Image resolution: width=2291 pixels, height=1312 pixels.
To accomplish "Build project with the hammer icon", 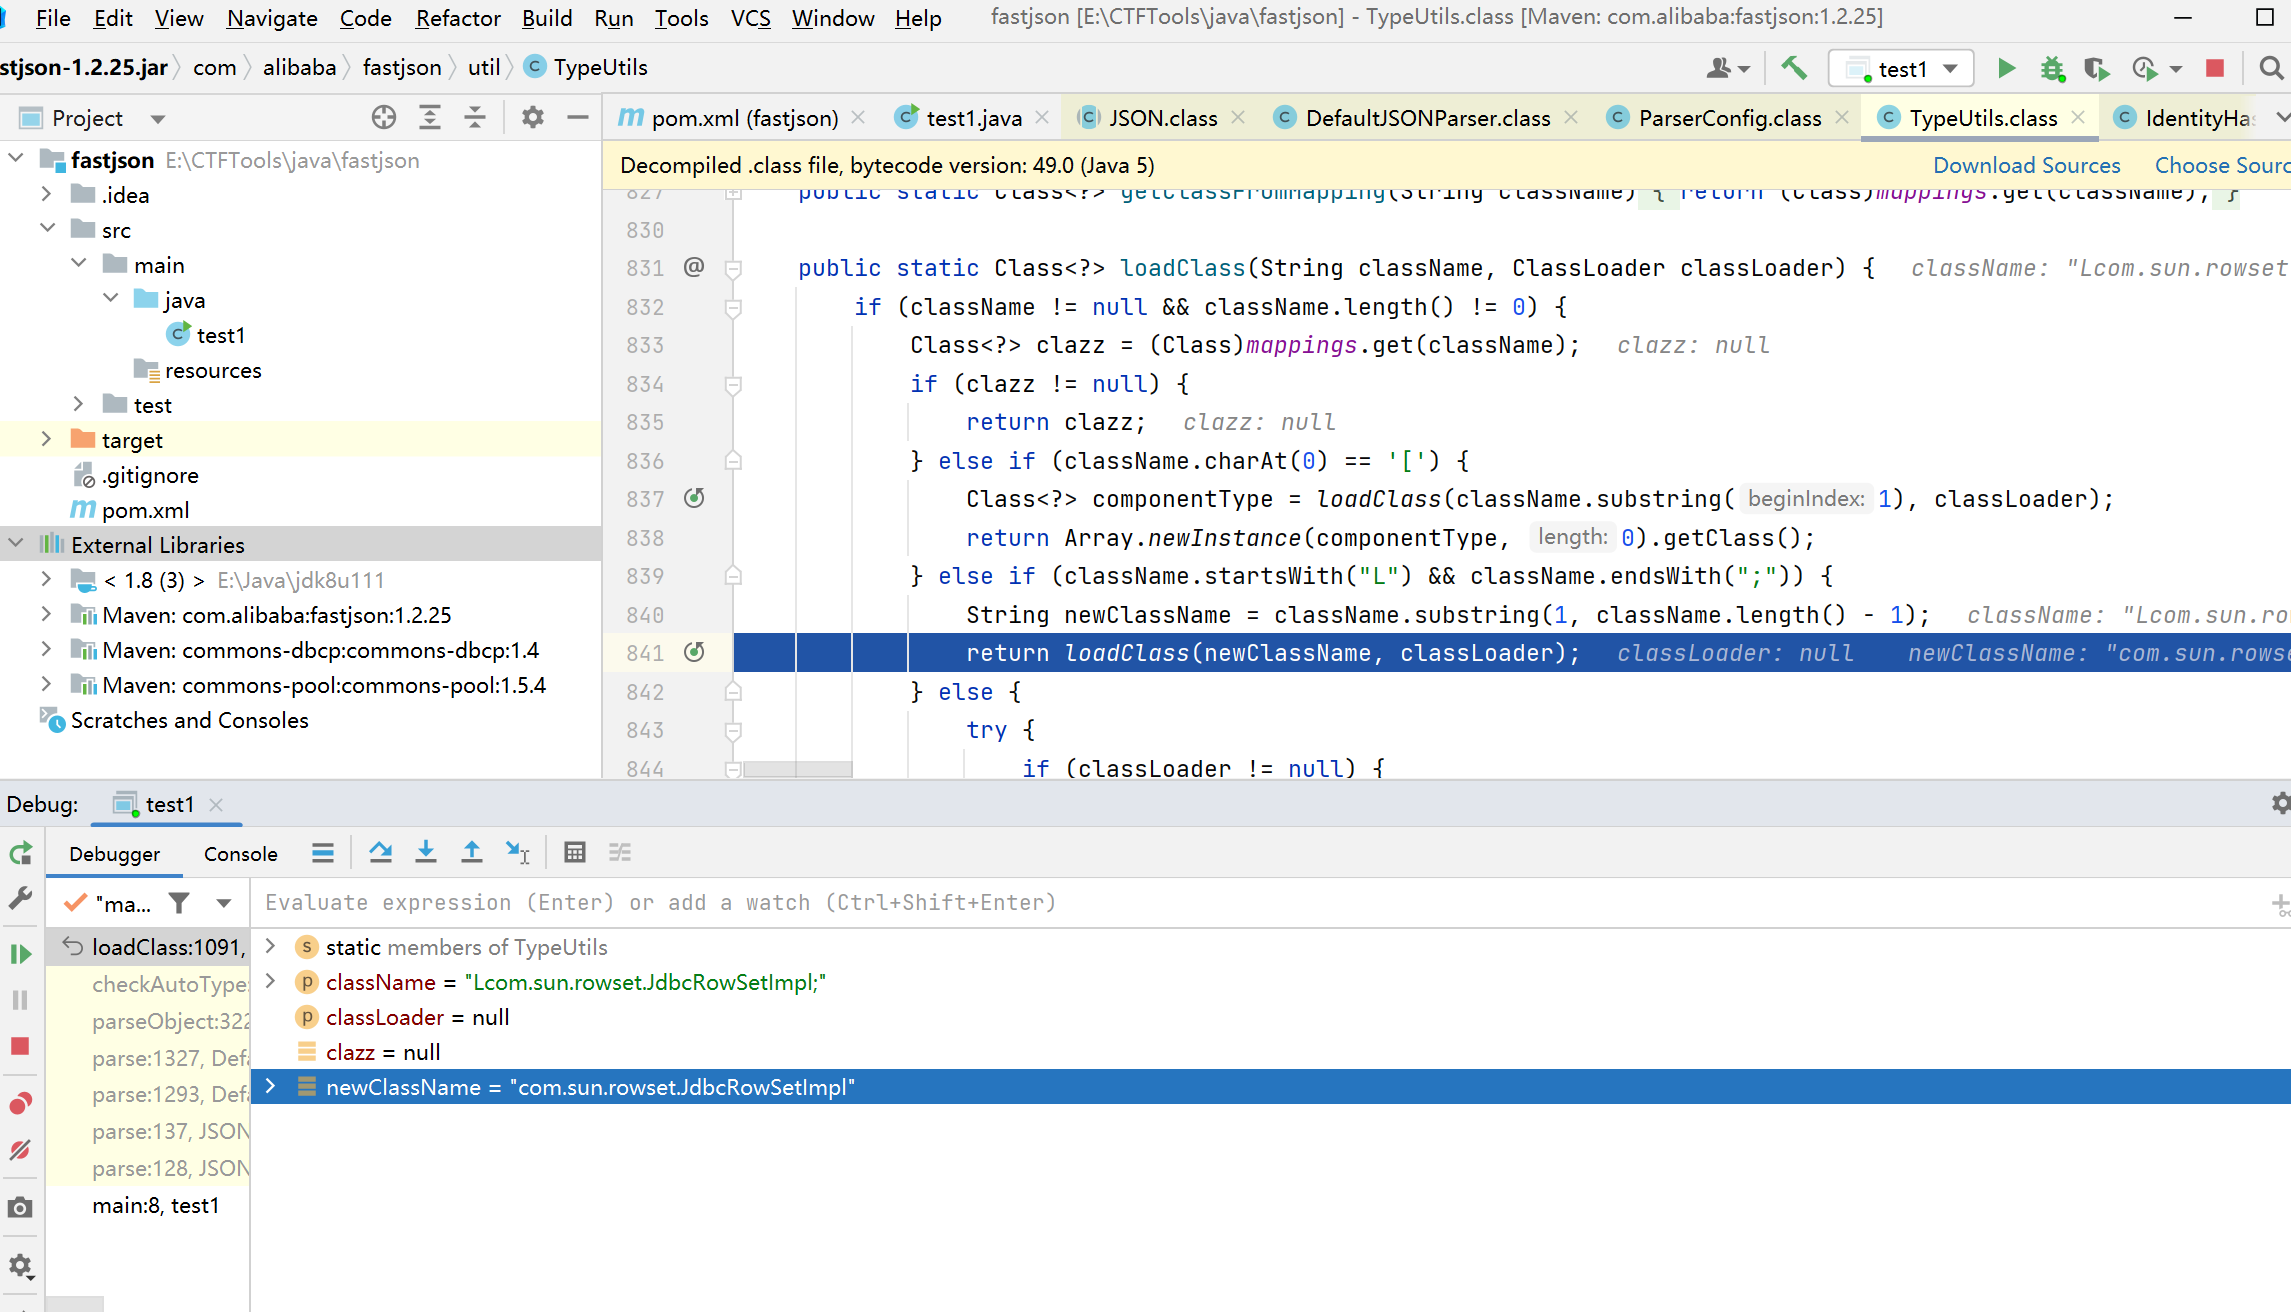I will pyautogui.click(x=1794, y=68).
